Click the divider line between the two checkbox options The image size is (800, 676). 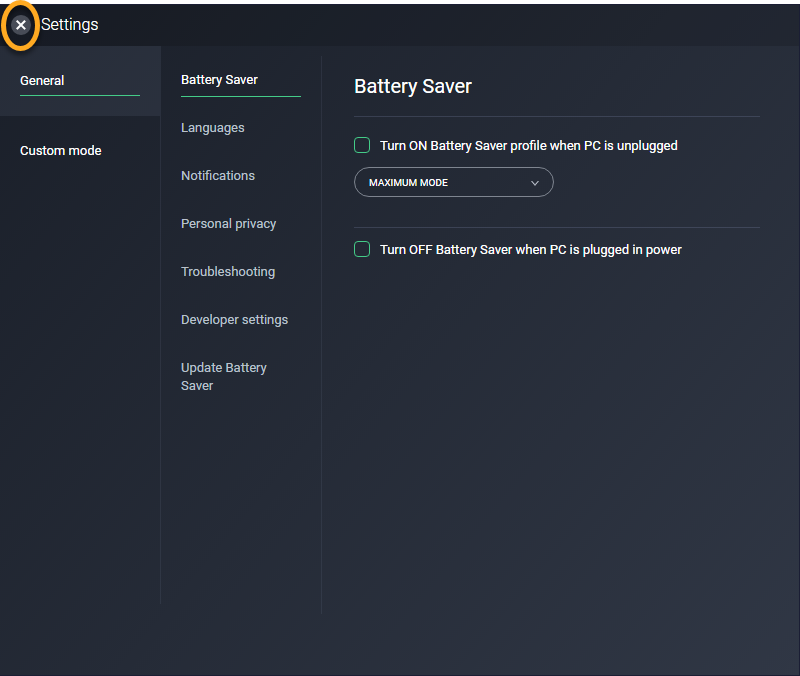[x=557, y=227]
